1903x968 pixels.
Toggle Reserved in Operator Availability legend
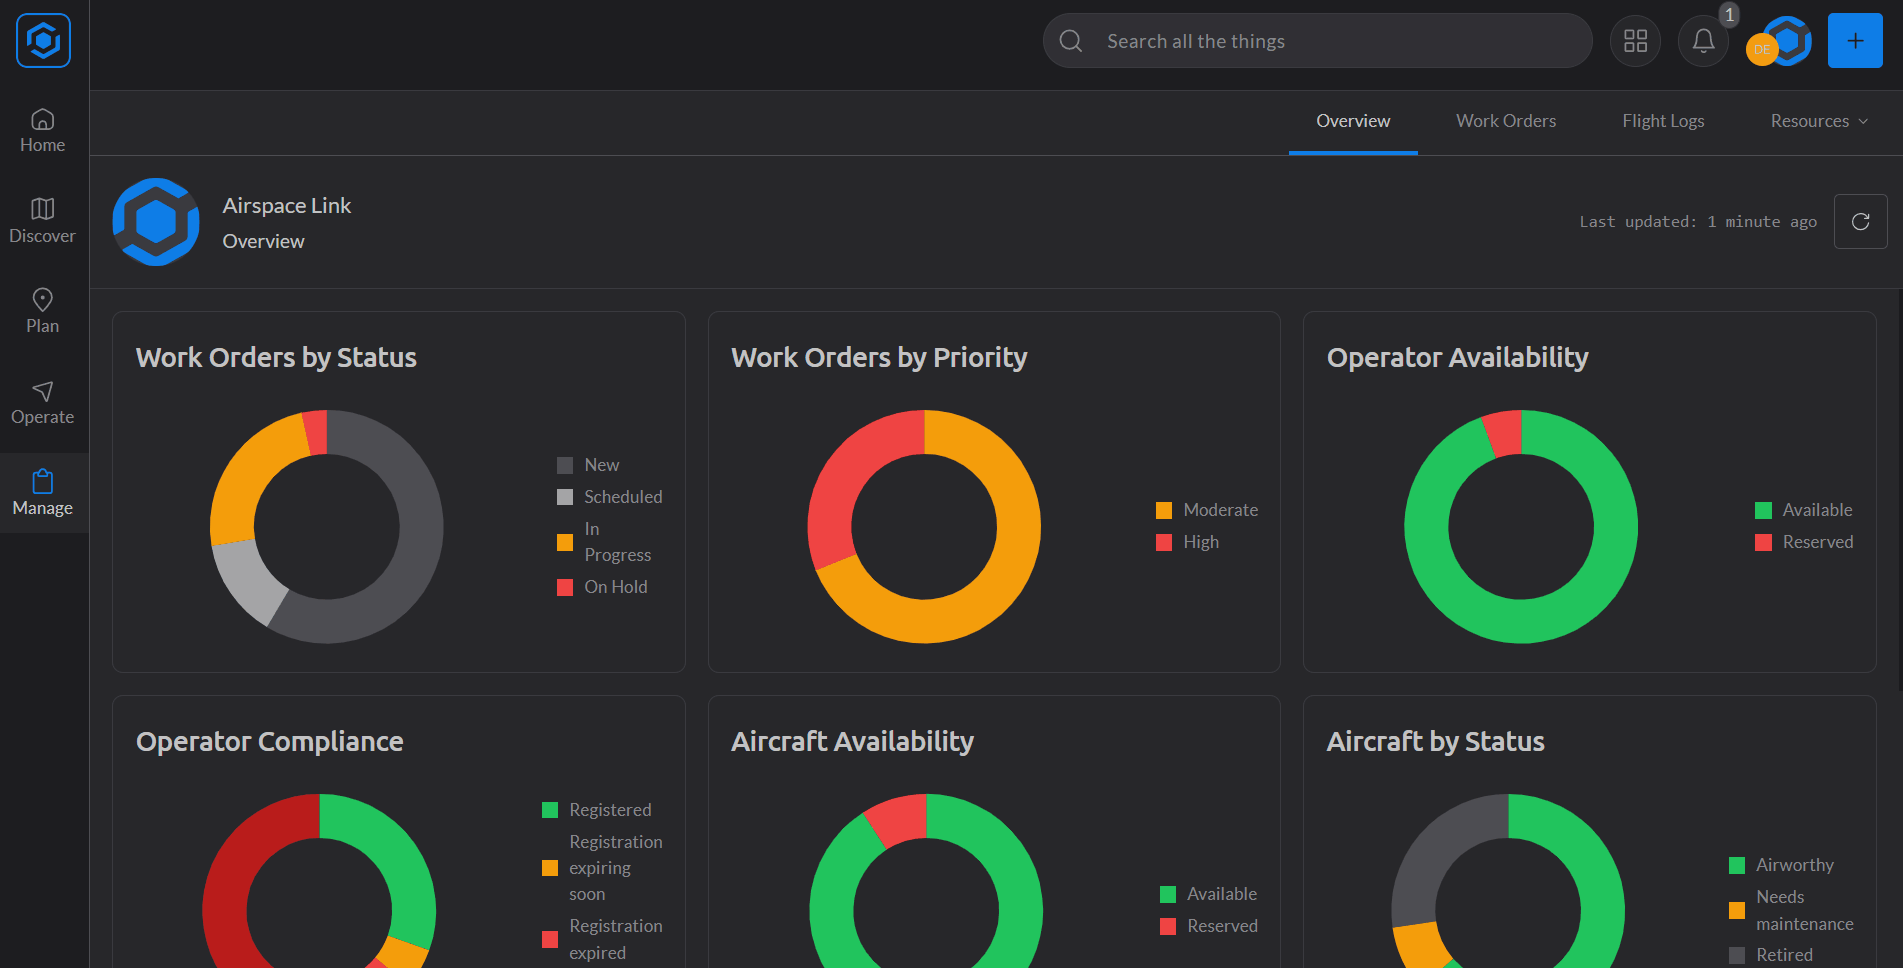tap(1805, 542)
